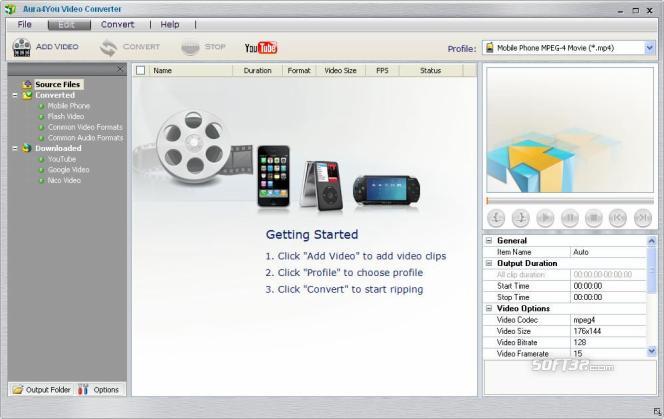Click the Add Video button label
Image resolution: width=664 pixels, height=419 pixels.
coord(57,47)
